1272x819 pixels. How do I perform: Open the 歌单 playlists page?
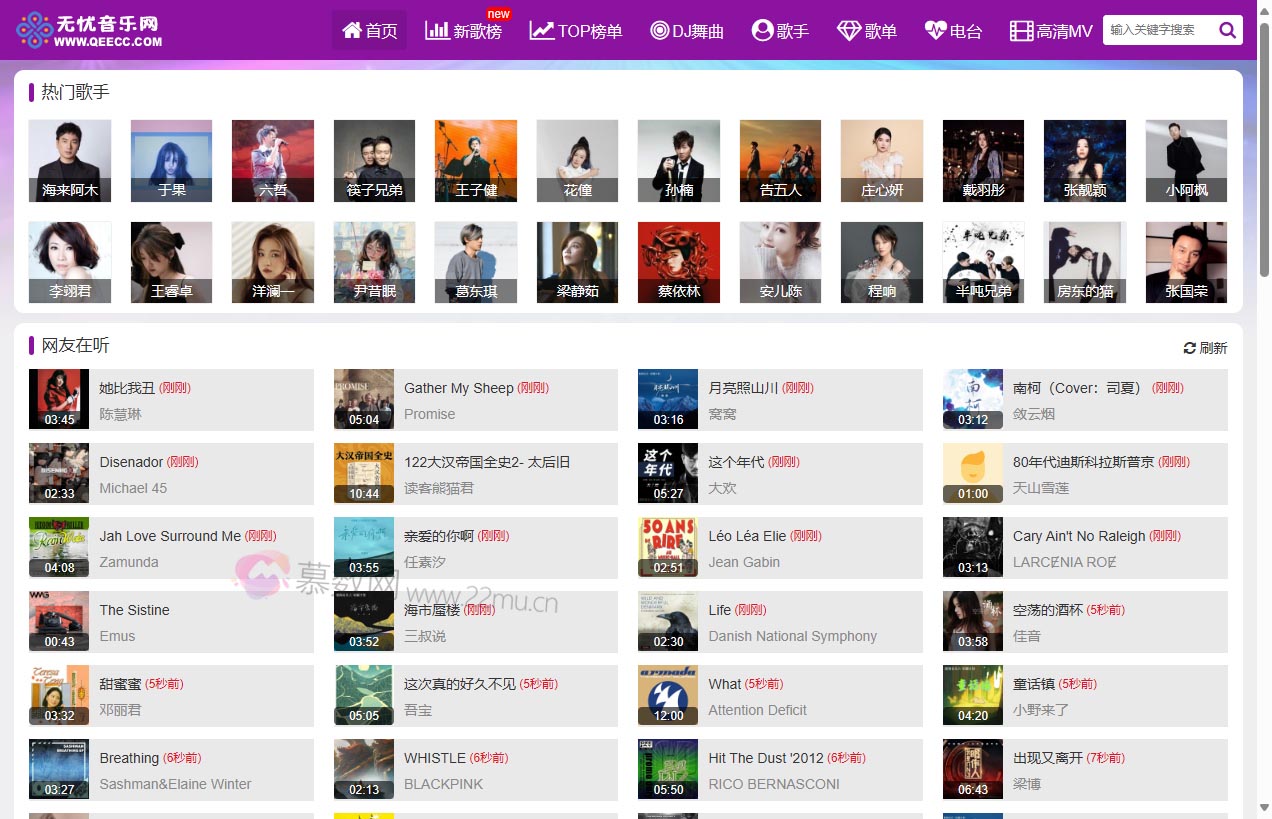point(867,31)
